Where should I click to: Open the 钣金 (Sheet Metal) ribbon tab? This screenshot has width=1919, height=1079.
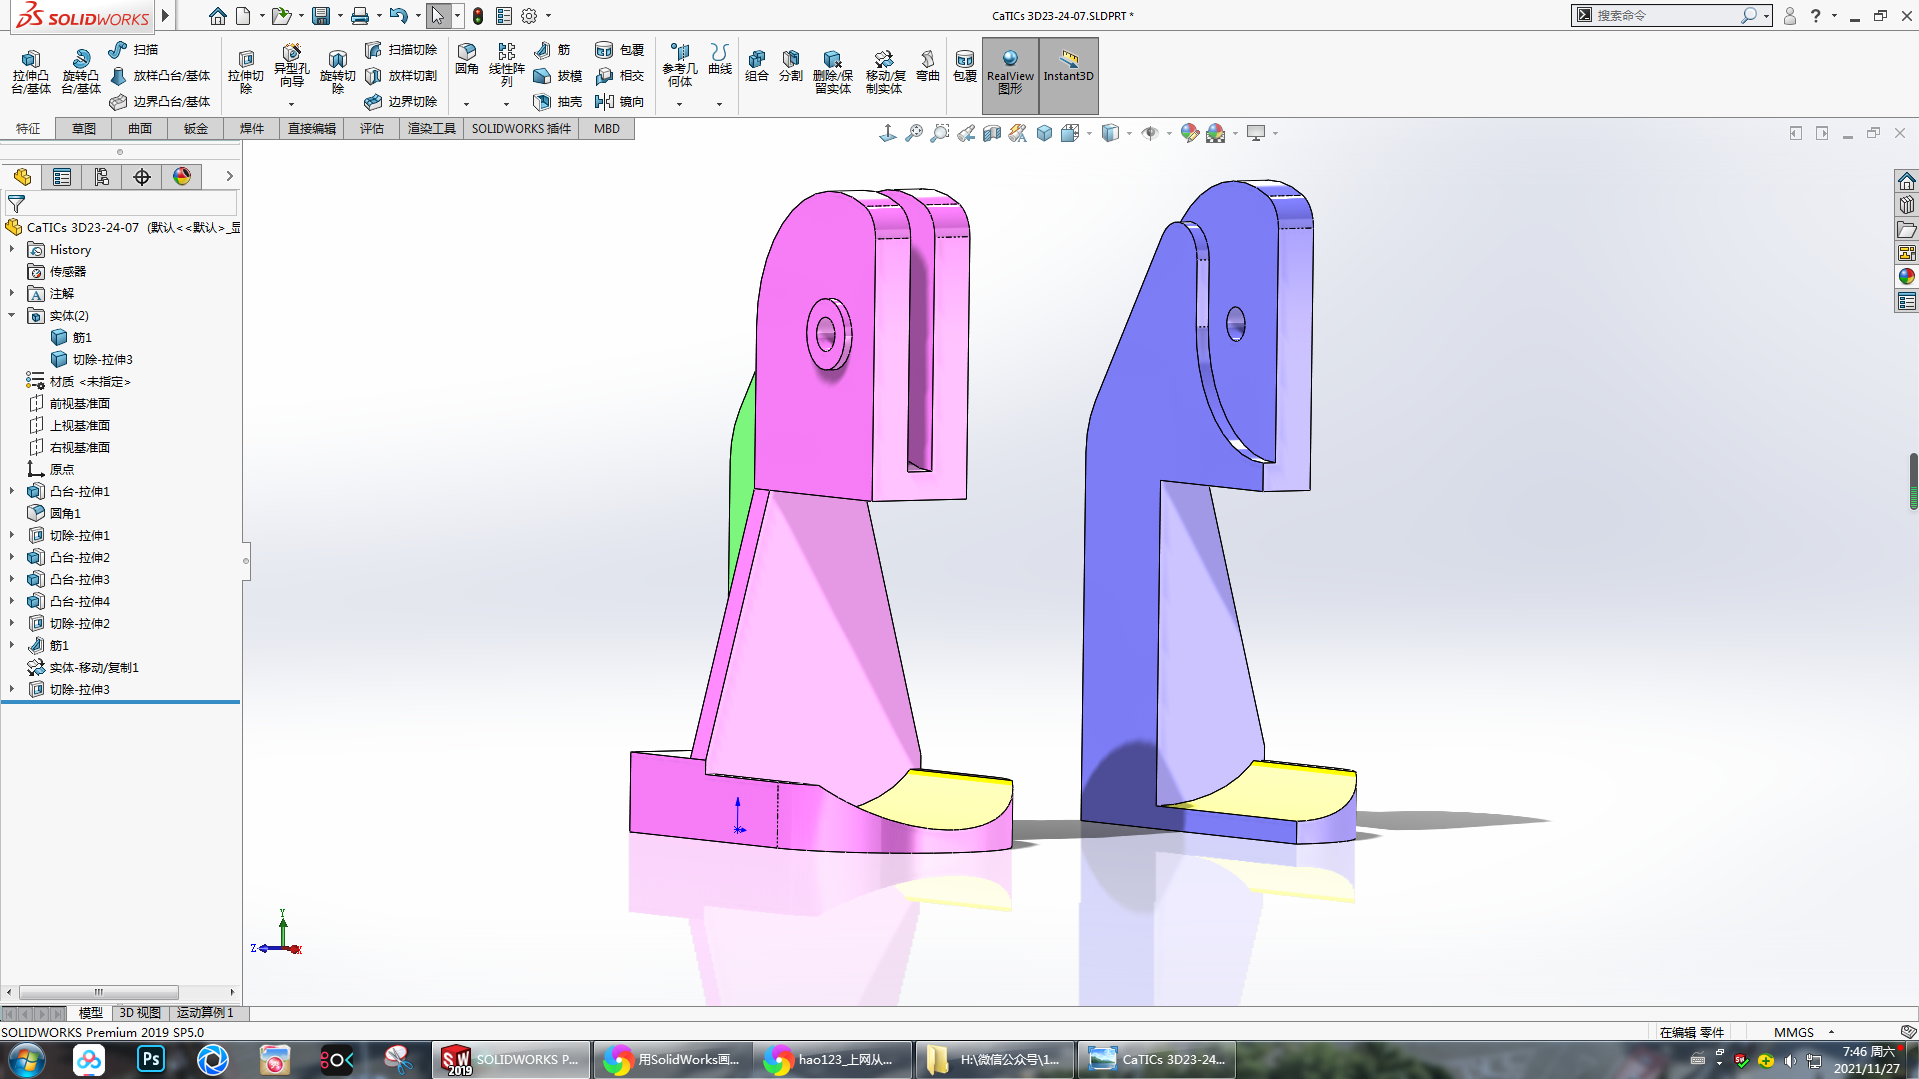196,128
